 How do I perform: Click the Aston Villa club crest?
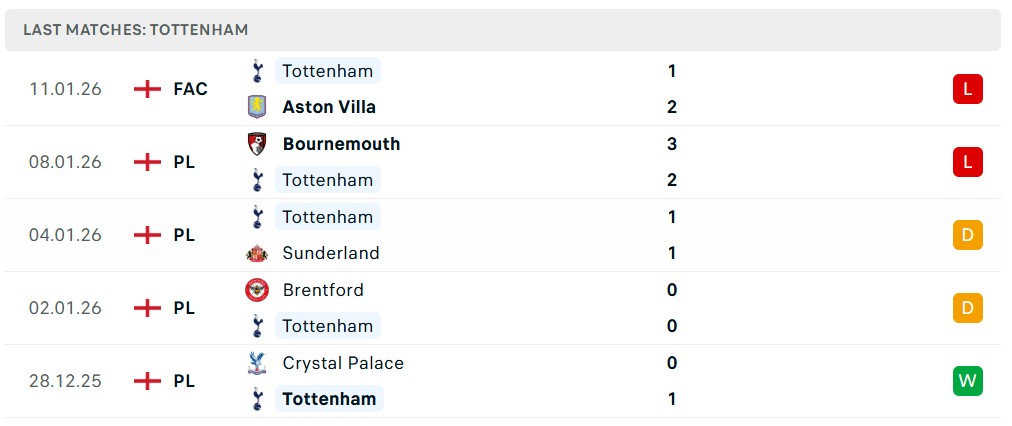(257, 107)
